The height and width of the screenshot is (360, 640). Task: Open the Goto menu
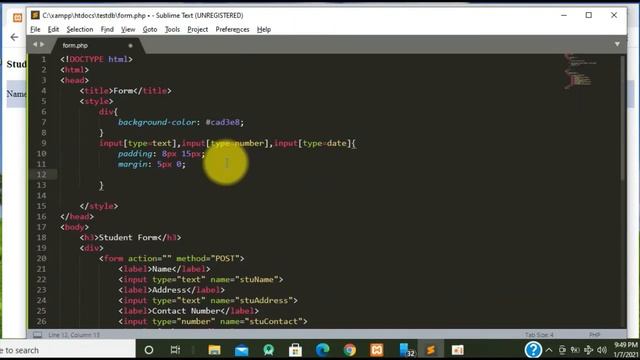click(x=150, y=29)
